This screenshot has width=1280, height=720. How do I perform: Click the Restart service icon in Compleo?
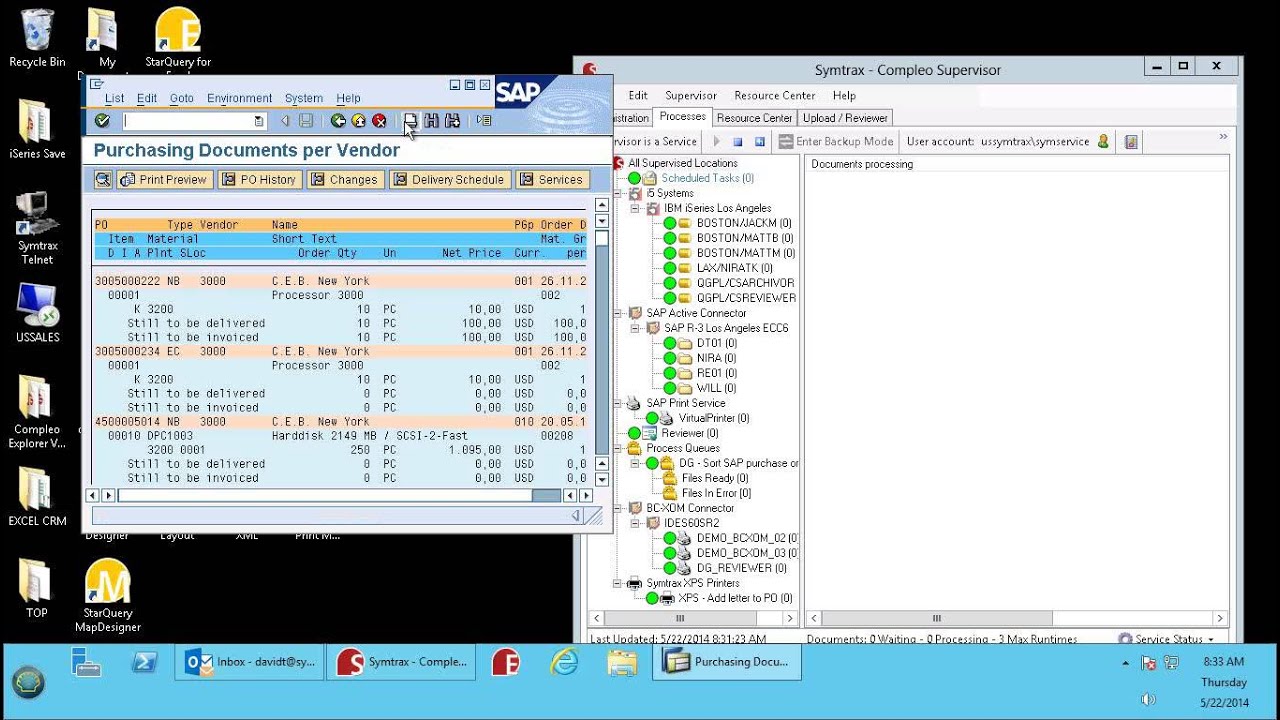760,142
